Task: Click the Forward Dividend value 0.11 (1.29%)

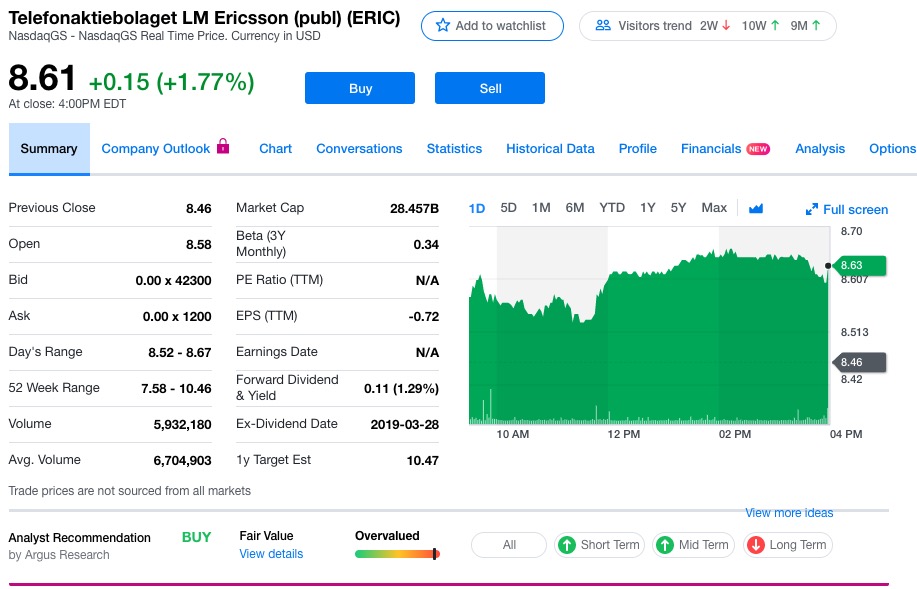Action: click(401, 388)
